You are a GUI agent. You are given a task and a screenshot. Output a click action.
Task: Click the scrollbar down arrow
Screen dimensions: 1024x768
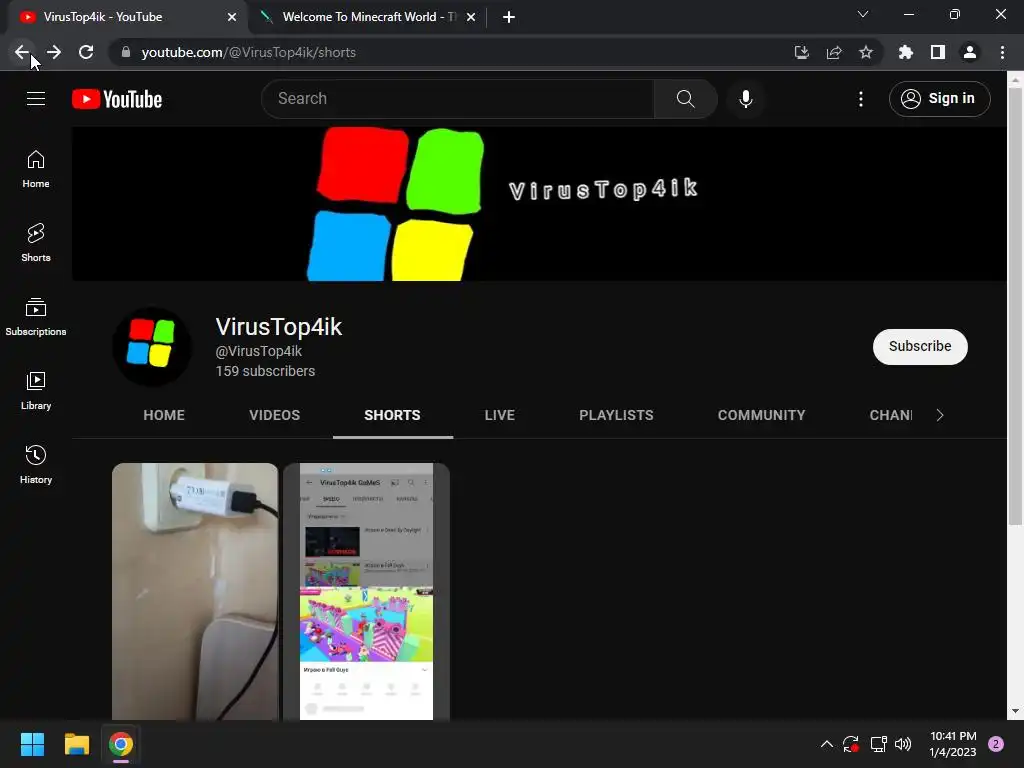pyautogui.click(x=1015, y=711)
